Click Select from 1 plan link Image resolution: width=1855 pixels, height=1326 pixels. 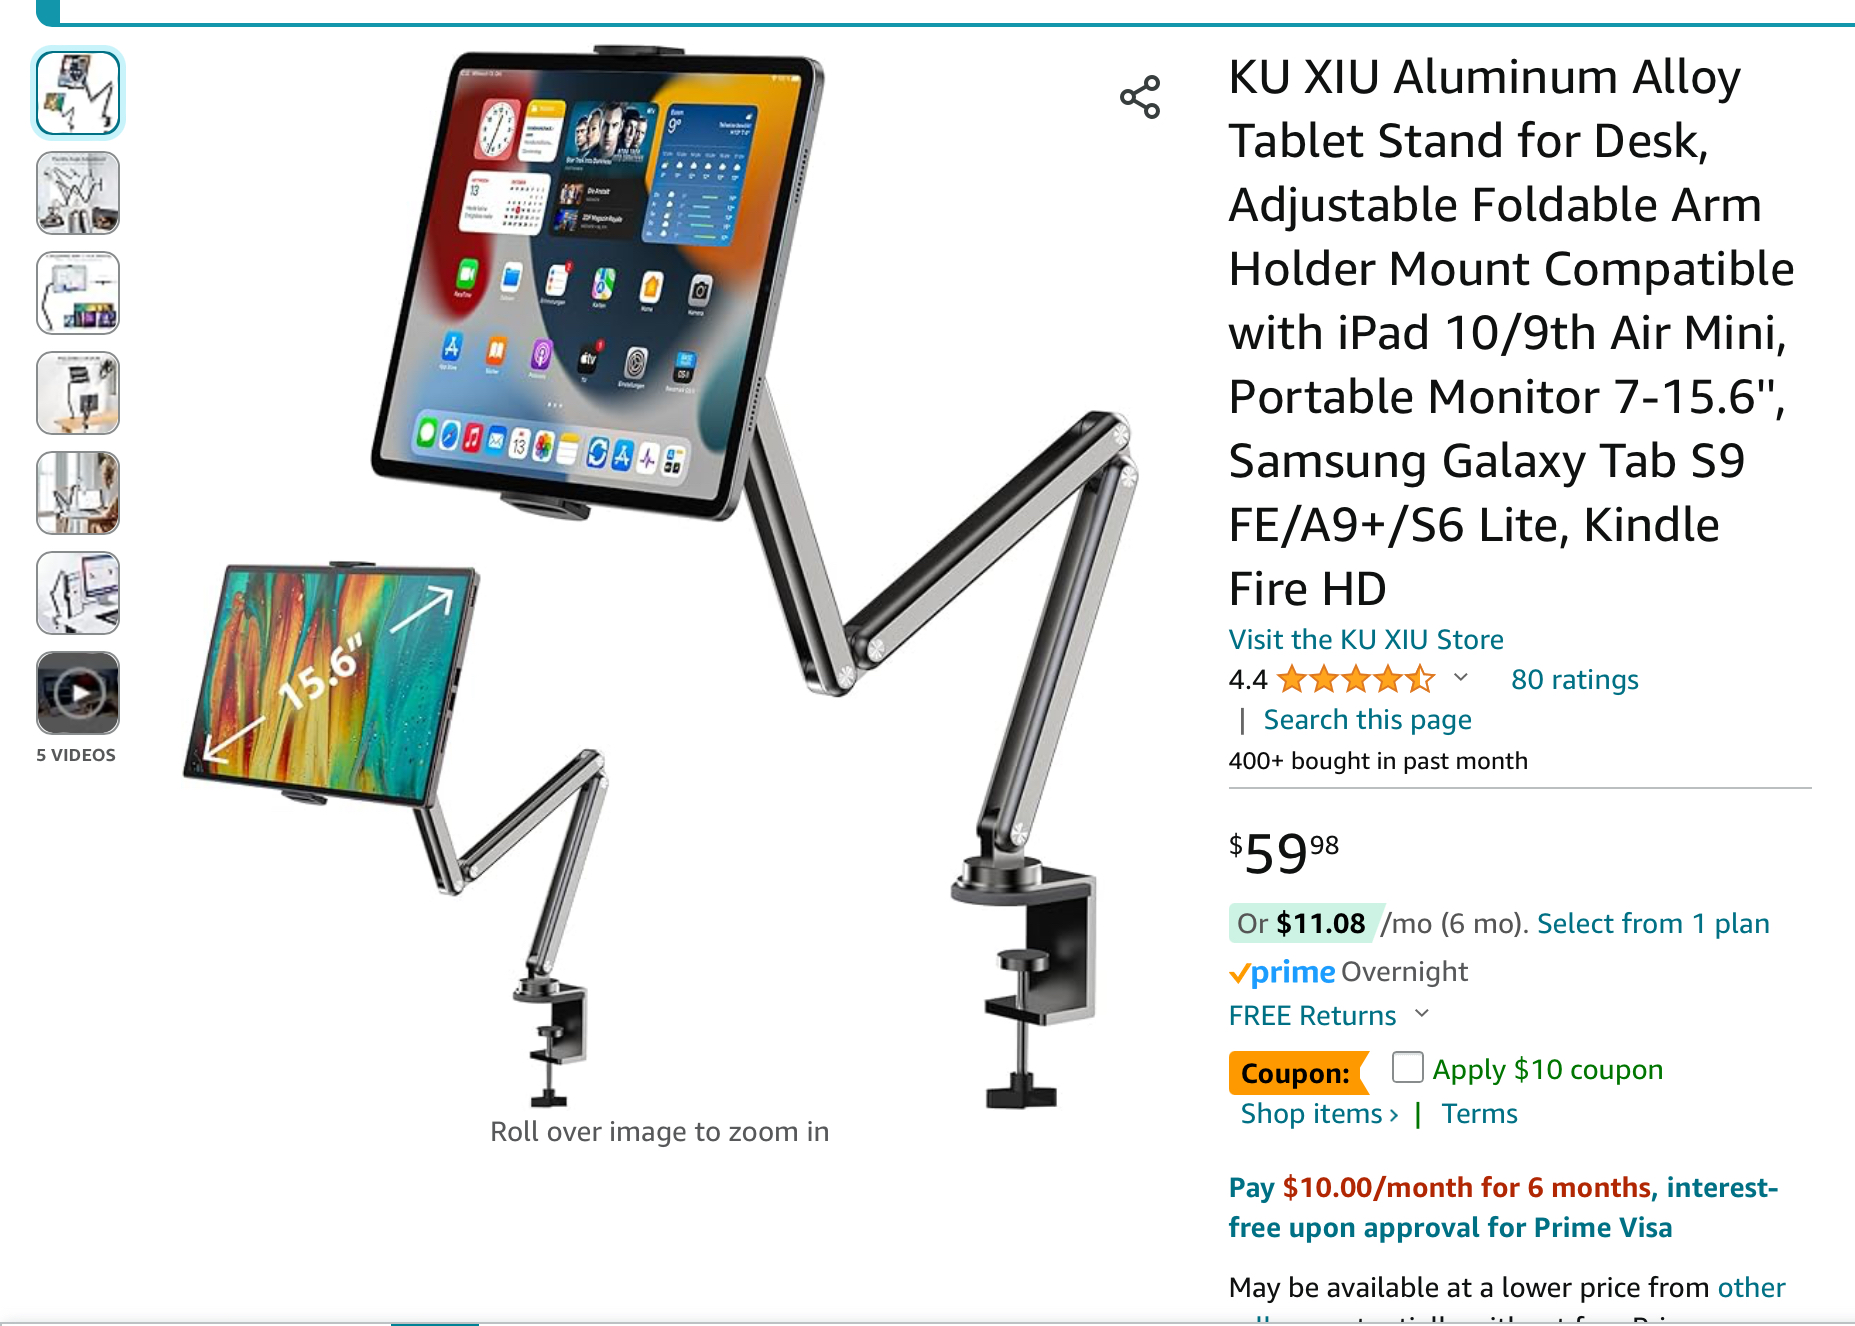(1653, 924)
